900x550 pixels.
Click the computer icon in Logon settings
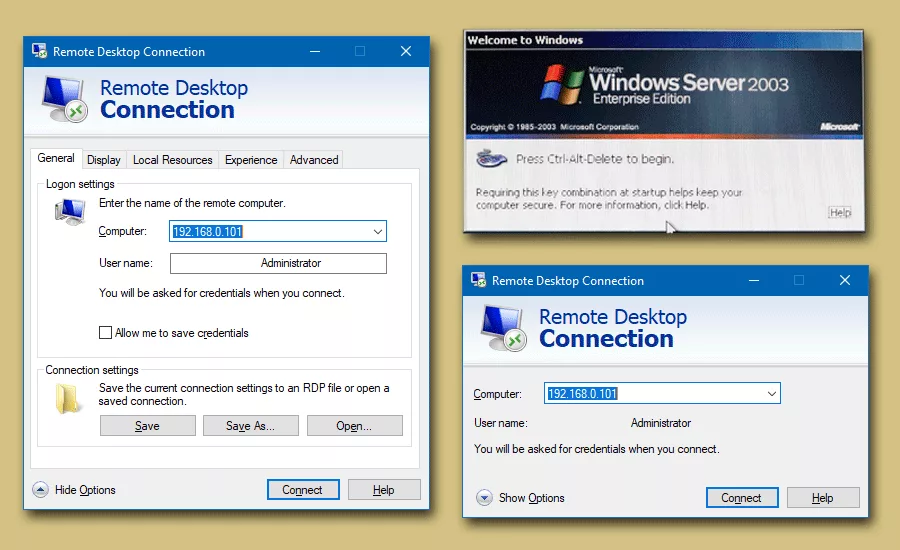click(x=69, y=212)
